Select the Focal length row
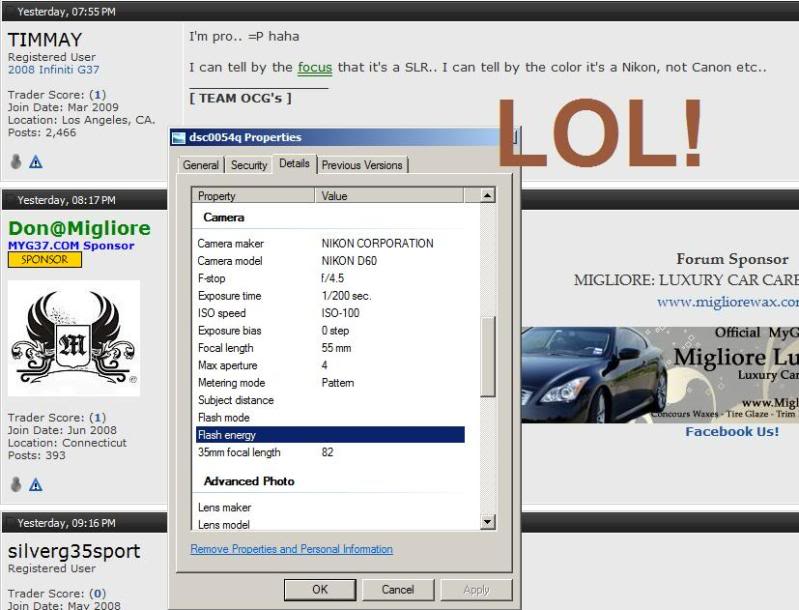Image resolution: width=799 pixels, height=610 pixels. (330, 348)
